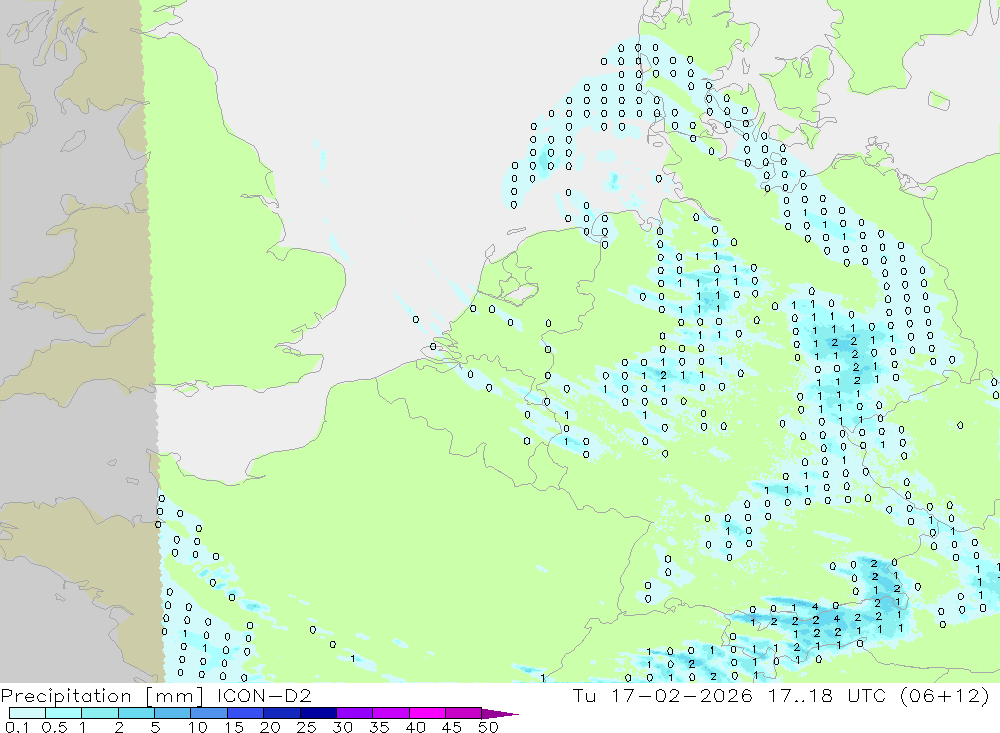Click the '17..18 UTC' time range text

(827, 695)
